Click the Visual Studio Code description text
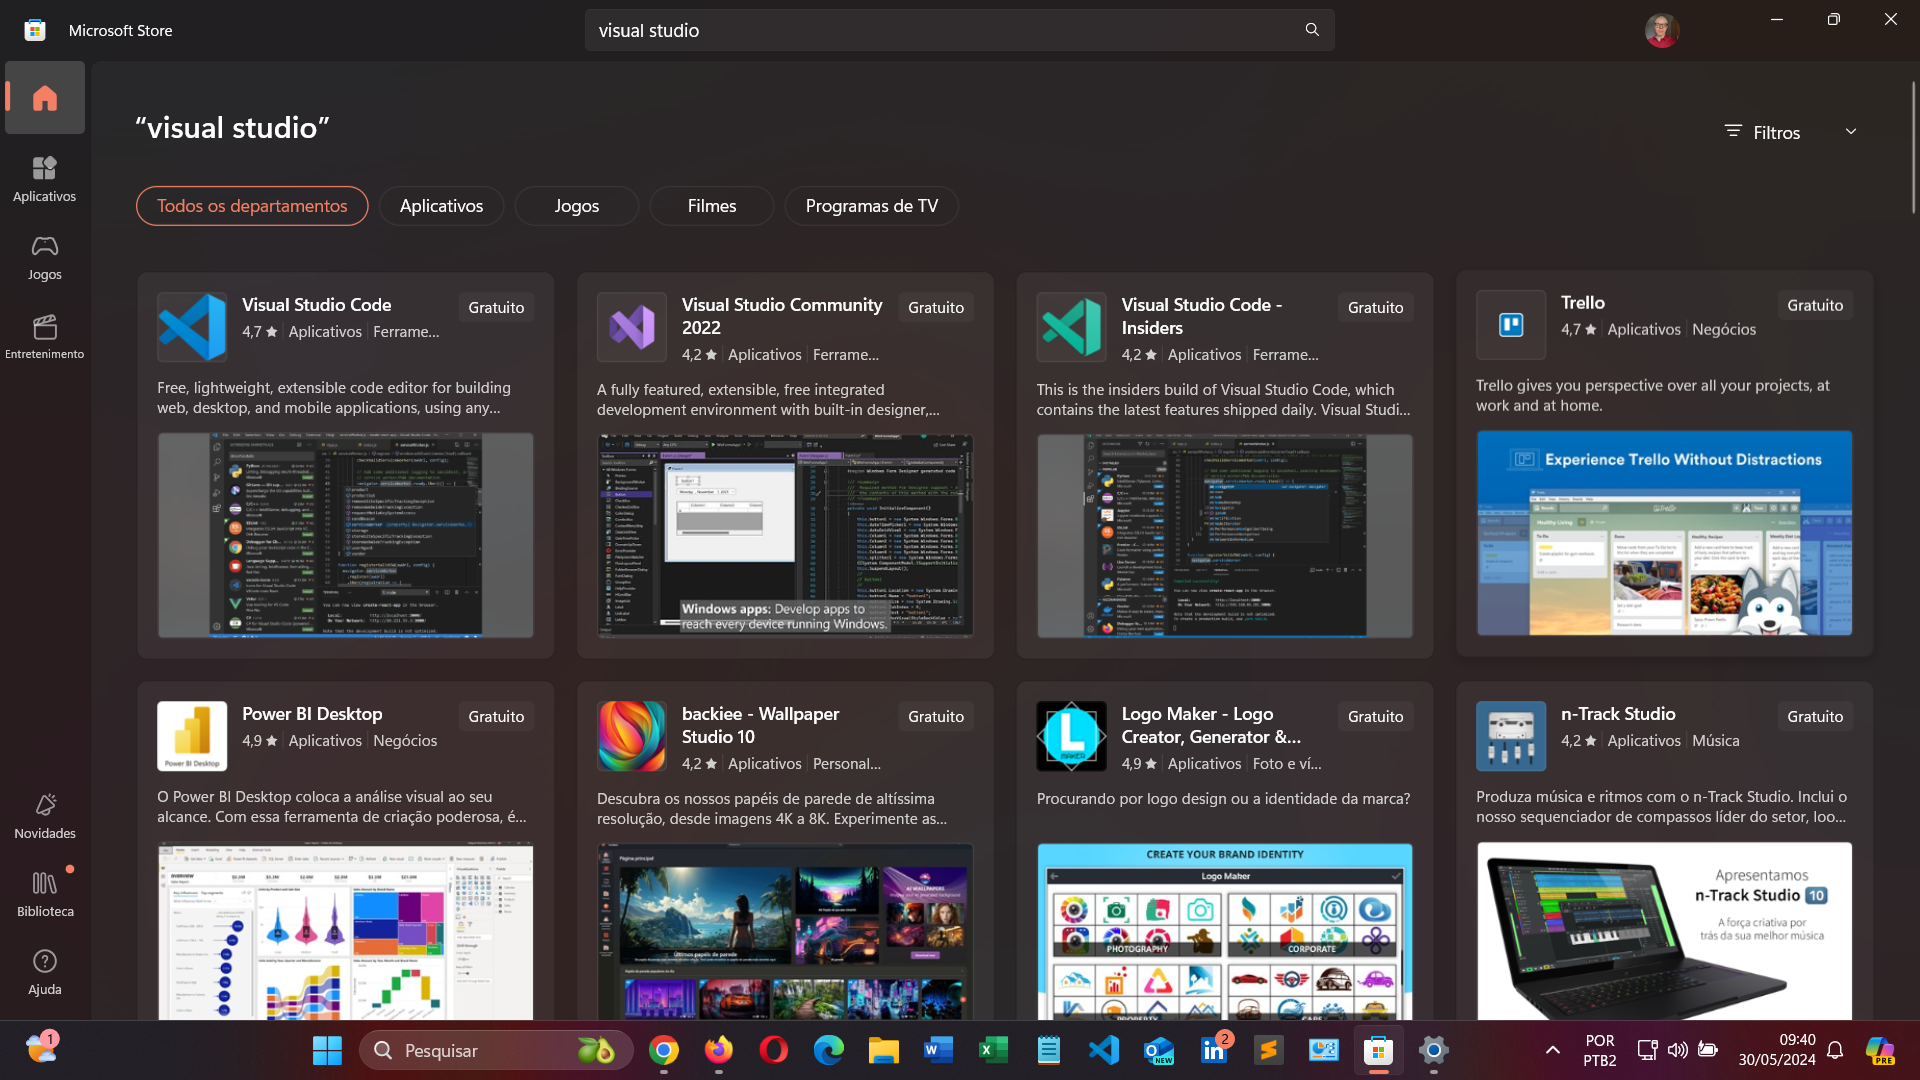 [334, 398]
